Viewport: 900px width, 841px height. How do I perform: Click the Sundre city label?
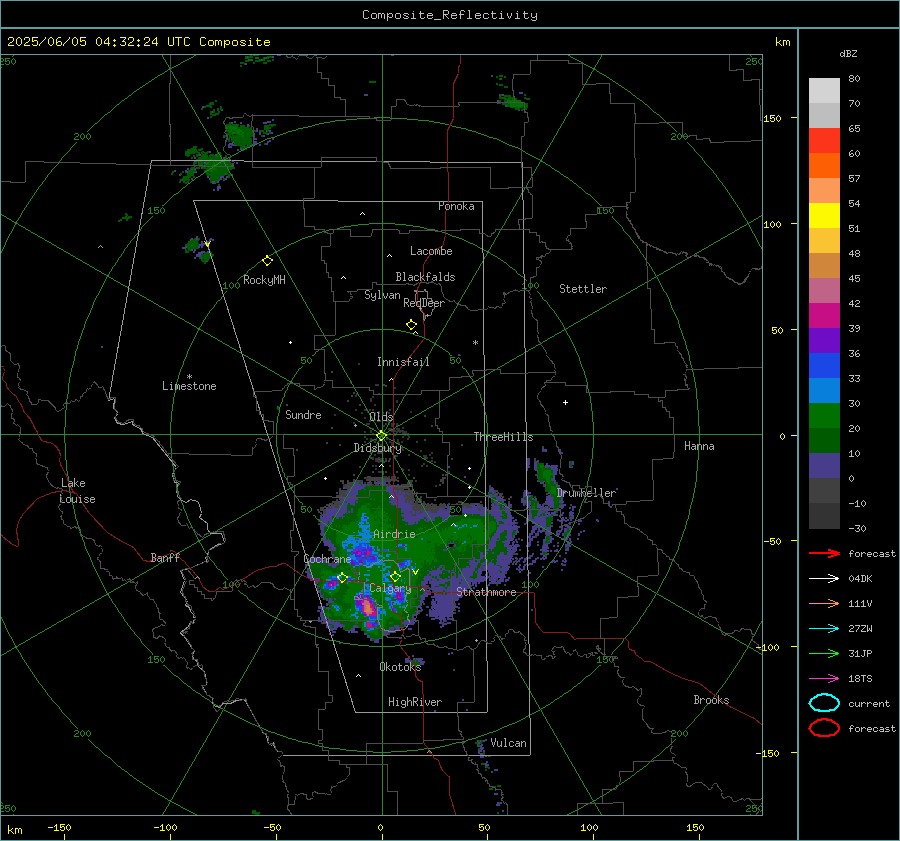point(303,414)
